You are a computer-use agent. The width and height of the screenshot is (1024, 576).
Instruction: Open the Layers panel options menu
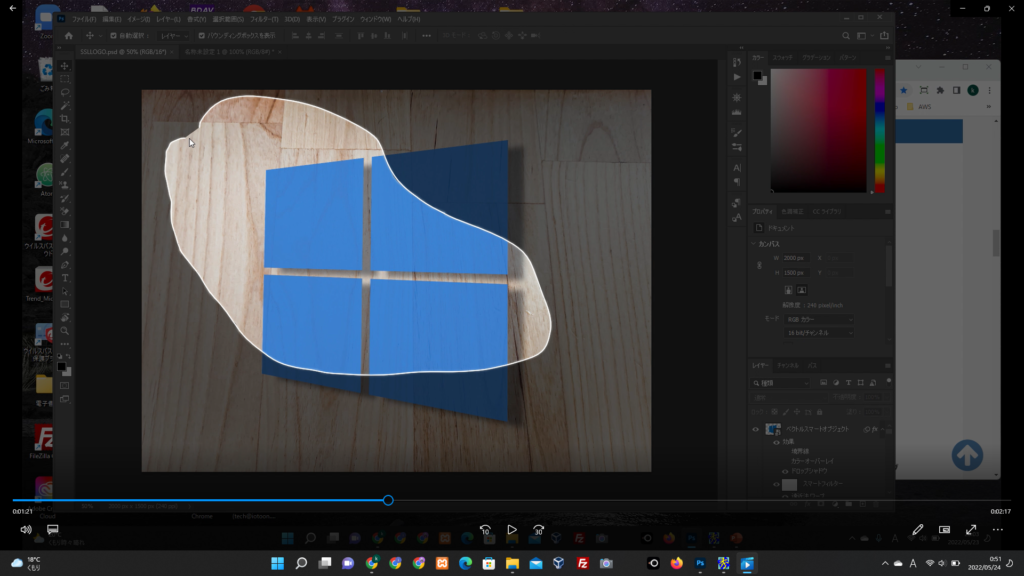888,366
